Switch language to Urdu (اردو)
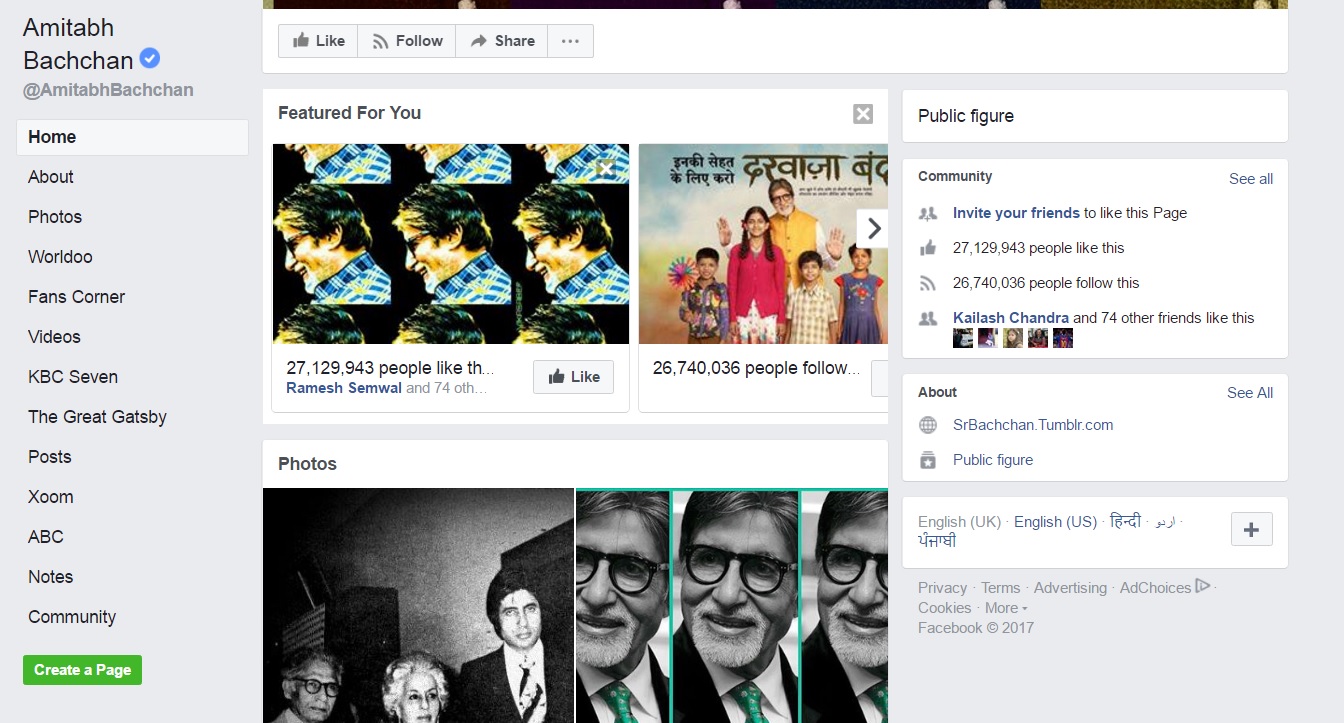This screenshot has width=1344, height=723. pyautogui.click(x=1165, y=522)
